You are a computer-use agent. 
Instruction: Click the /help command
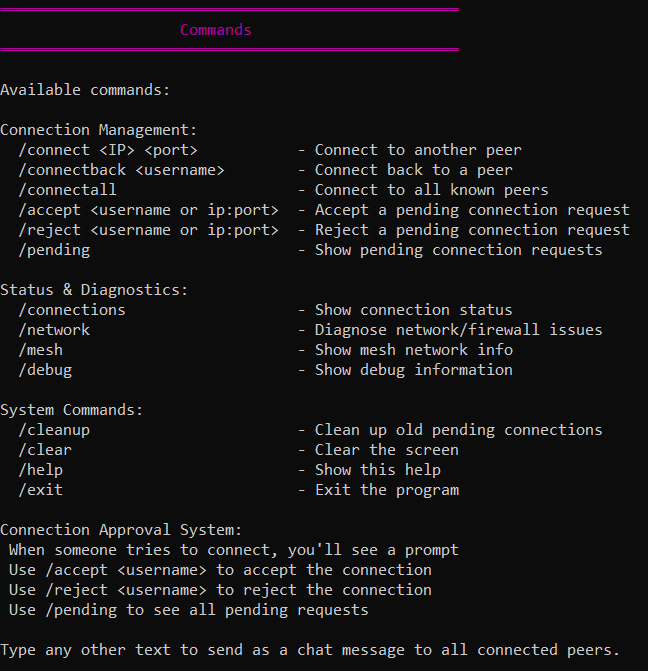(40, 470)
